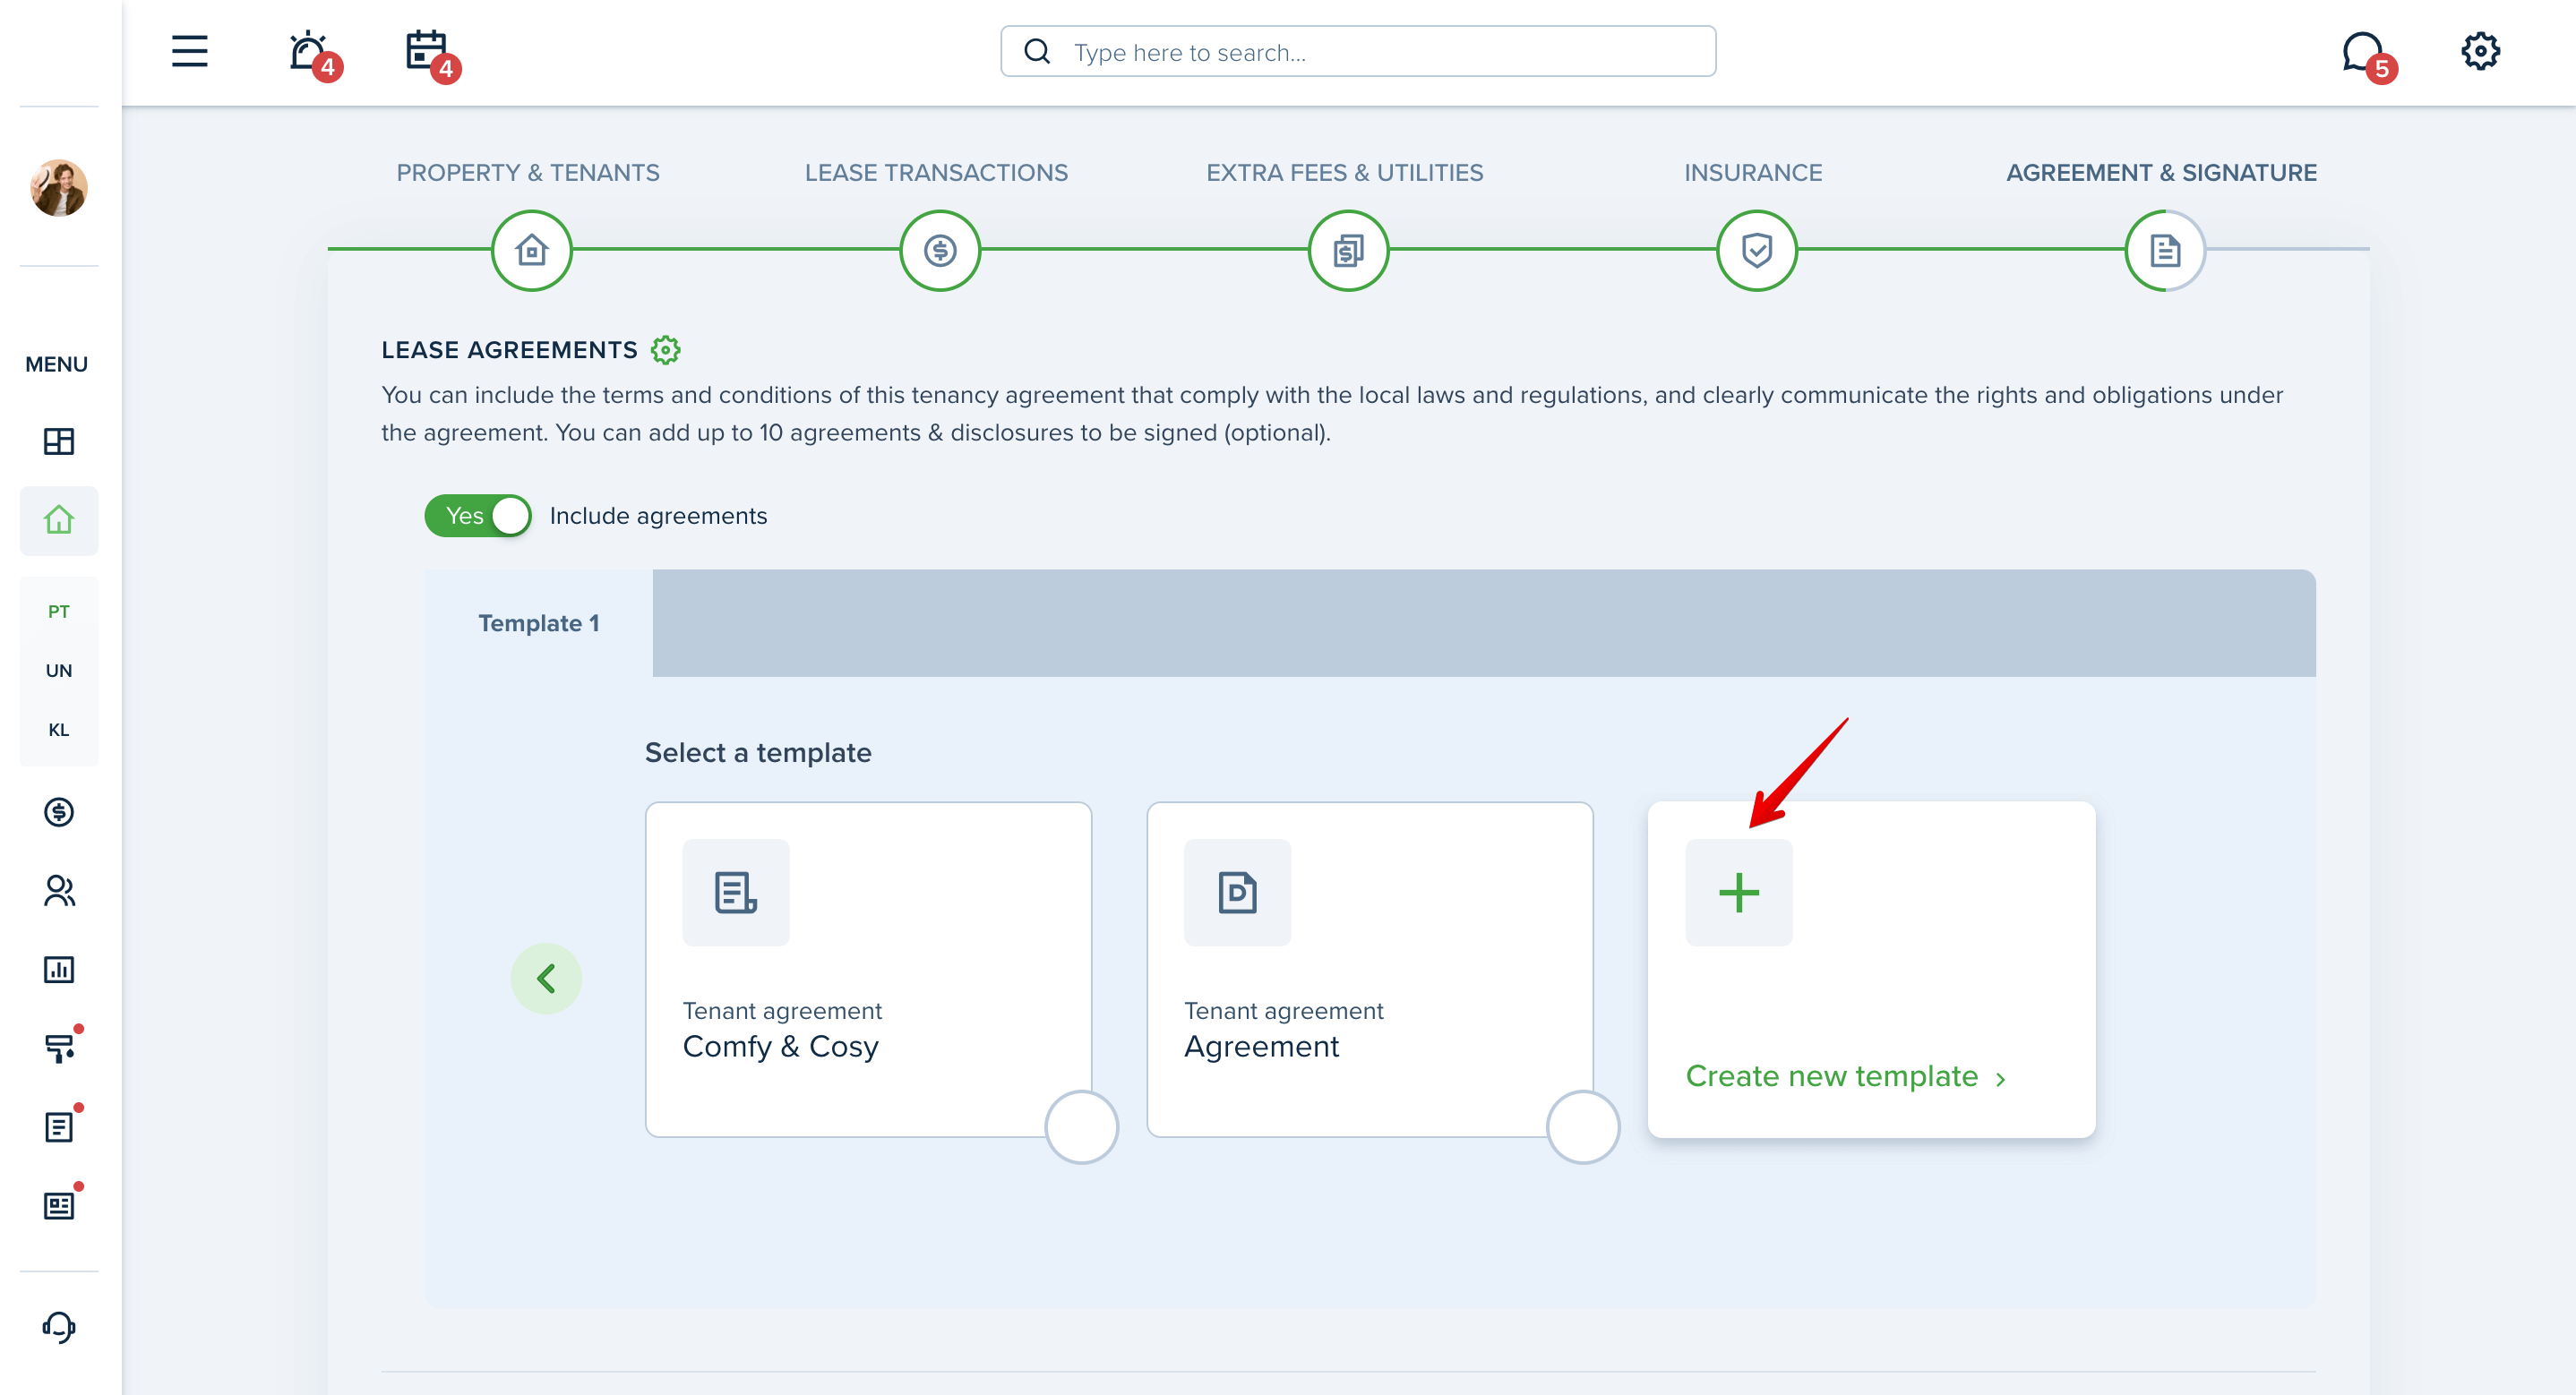Viewport: 2576px width, 1395px height.
Task: Open the dashboard grid icon in sidebar
Action: pyautogui.click(x=59, y=441)
